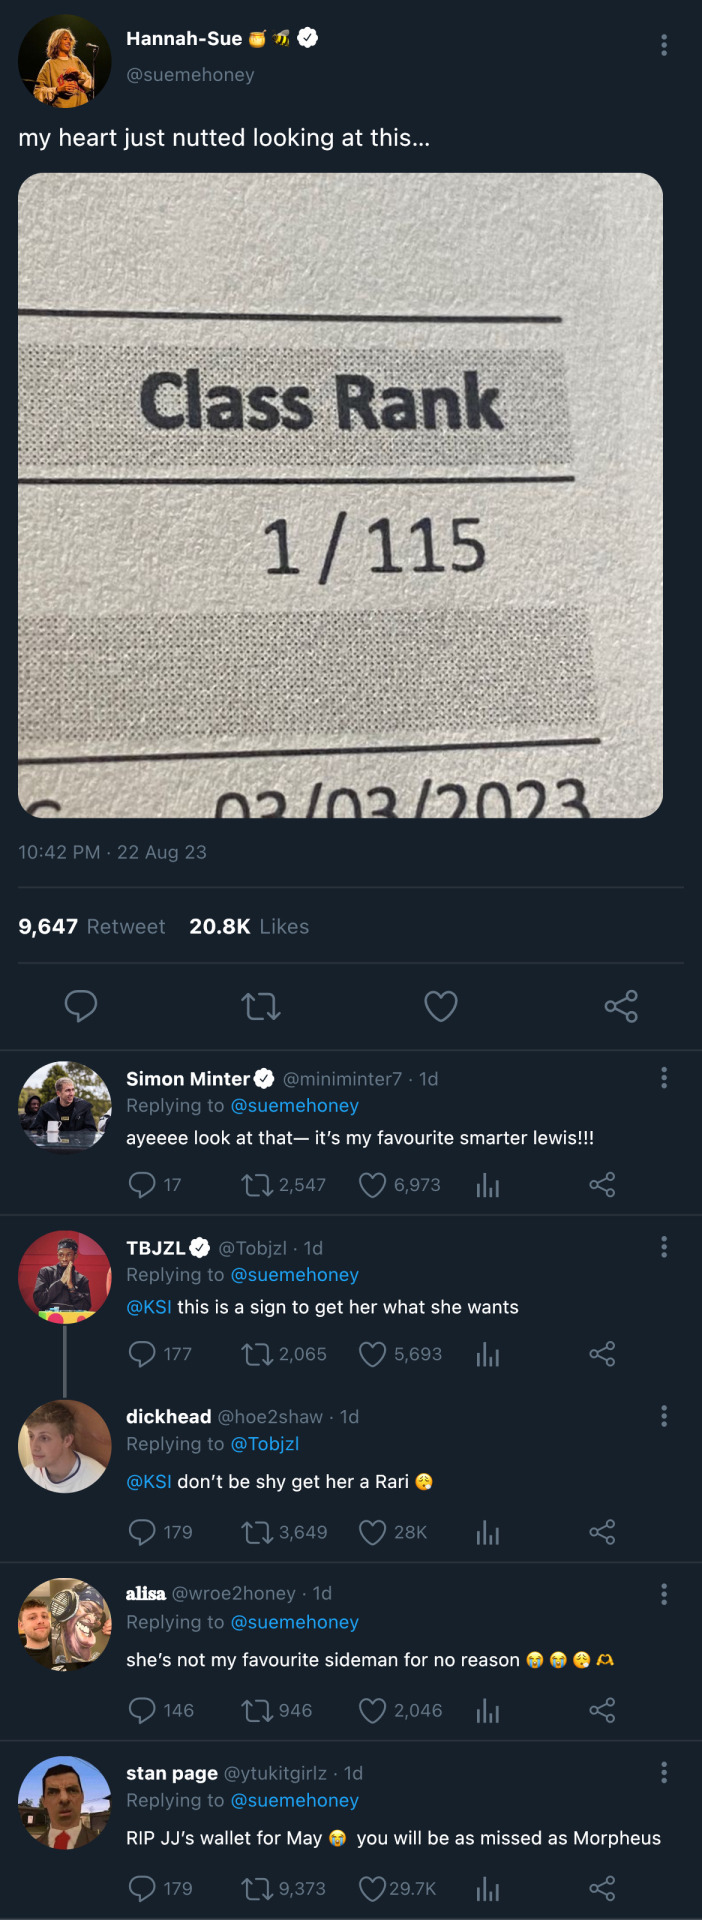Retweet Simon Minter's reply
702x1920 pixels.
tap(257, 1185)
